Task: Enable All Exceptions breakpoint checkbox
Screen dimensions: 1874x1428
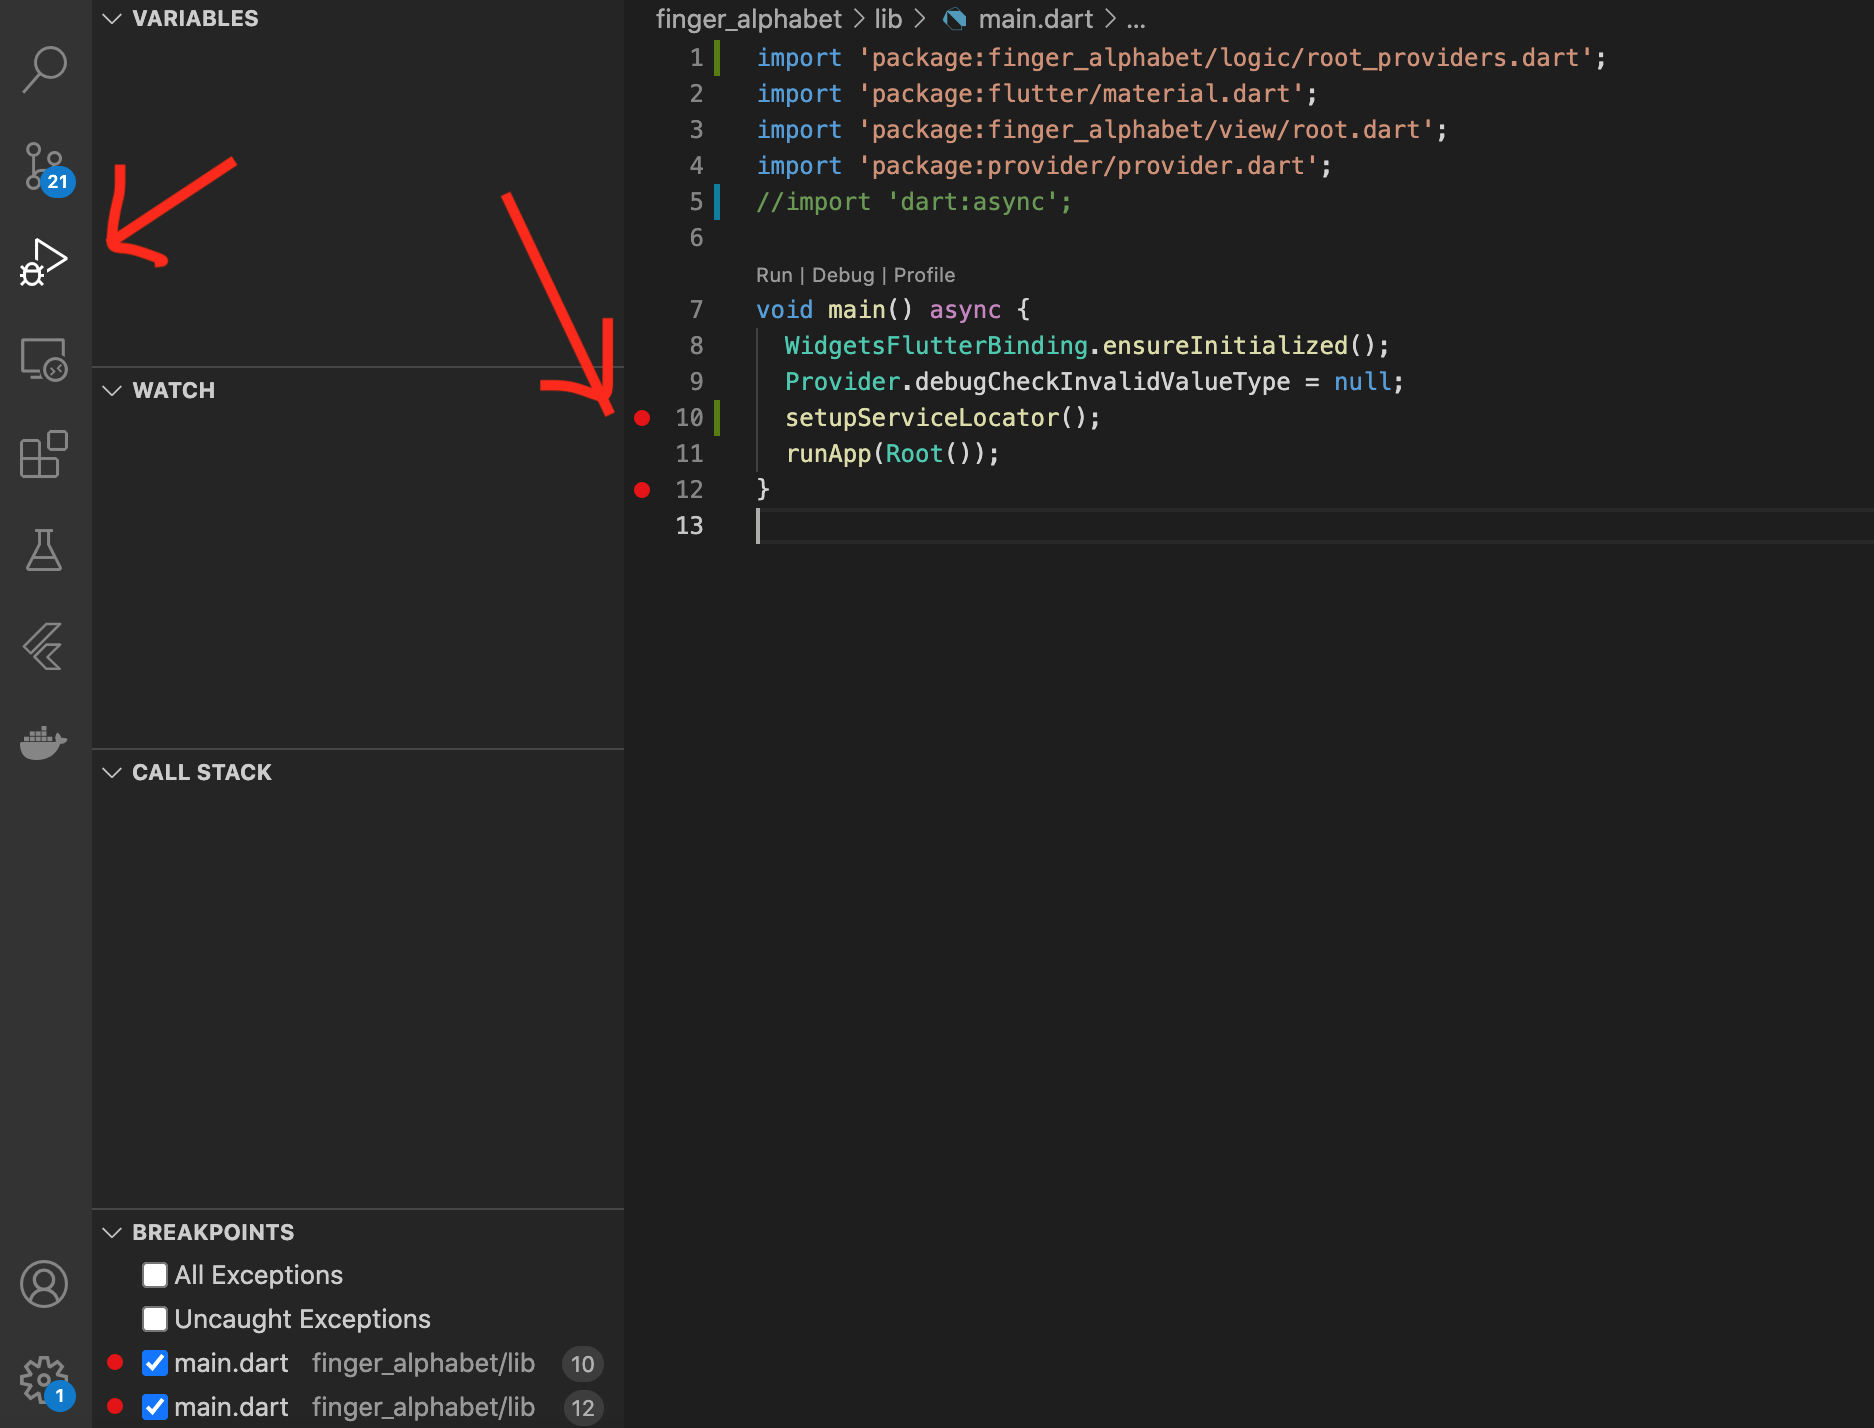Action: pyautogui.click(x=155, y=1275)
